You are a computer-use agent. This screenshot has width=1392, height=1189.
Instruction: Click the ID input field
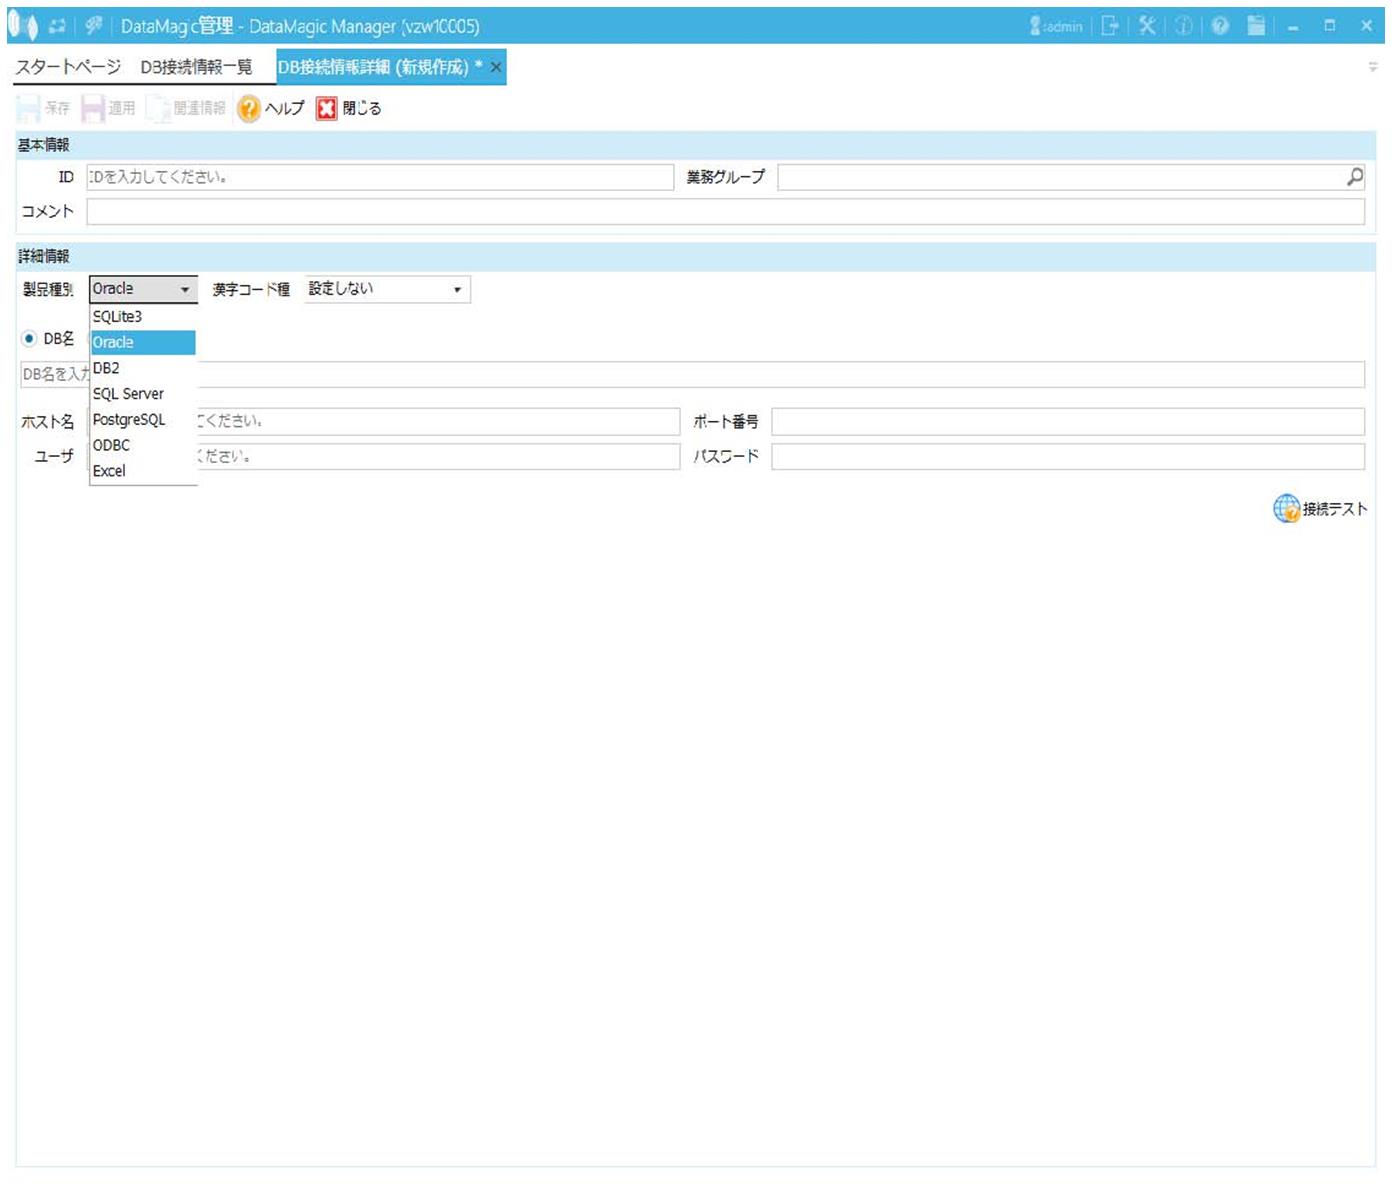pos(380,177)
